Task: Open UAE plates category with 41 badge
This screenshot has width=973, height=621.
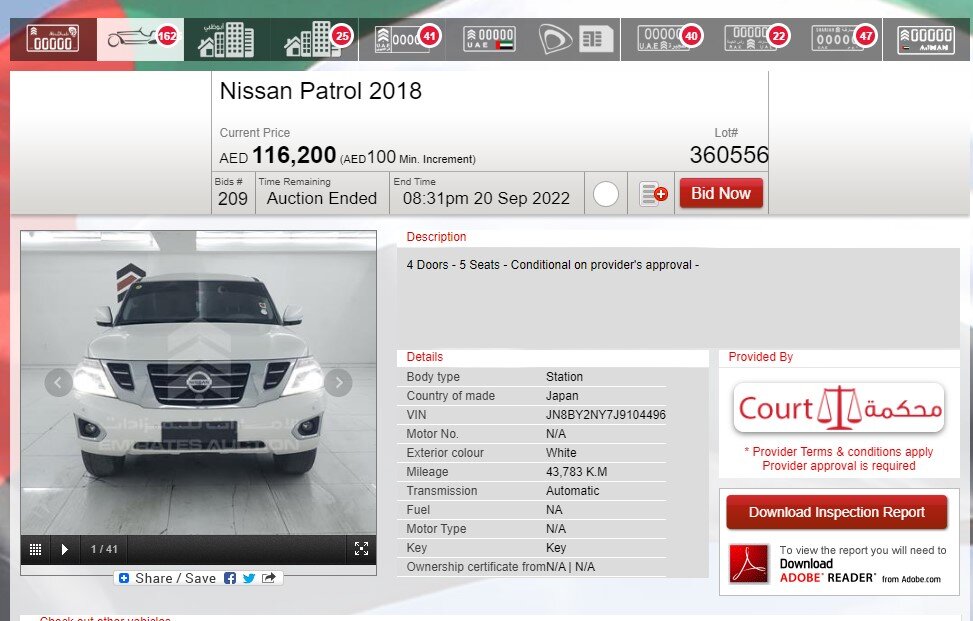Action: [x=402, y=39]
